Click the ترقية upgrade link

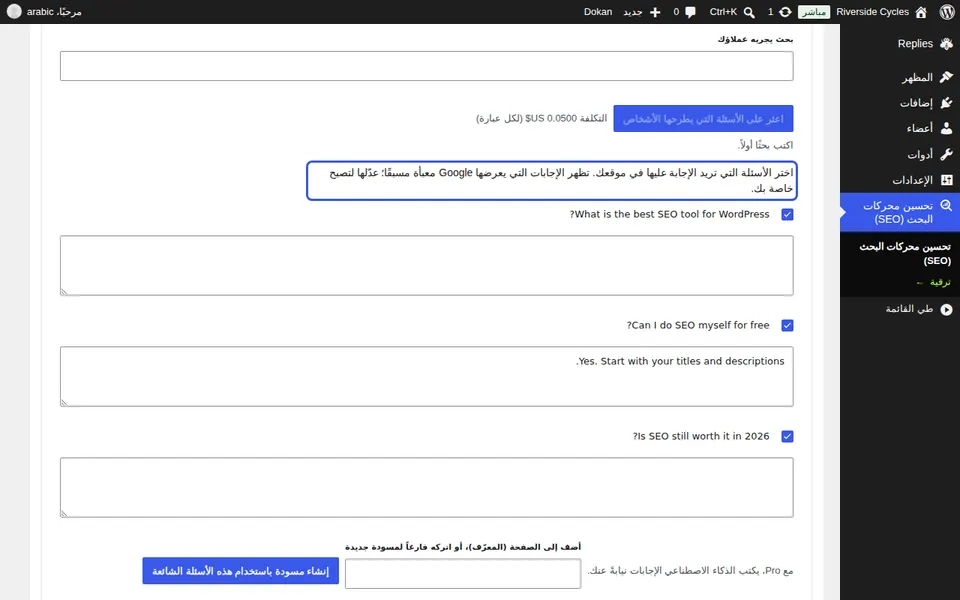934,282
